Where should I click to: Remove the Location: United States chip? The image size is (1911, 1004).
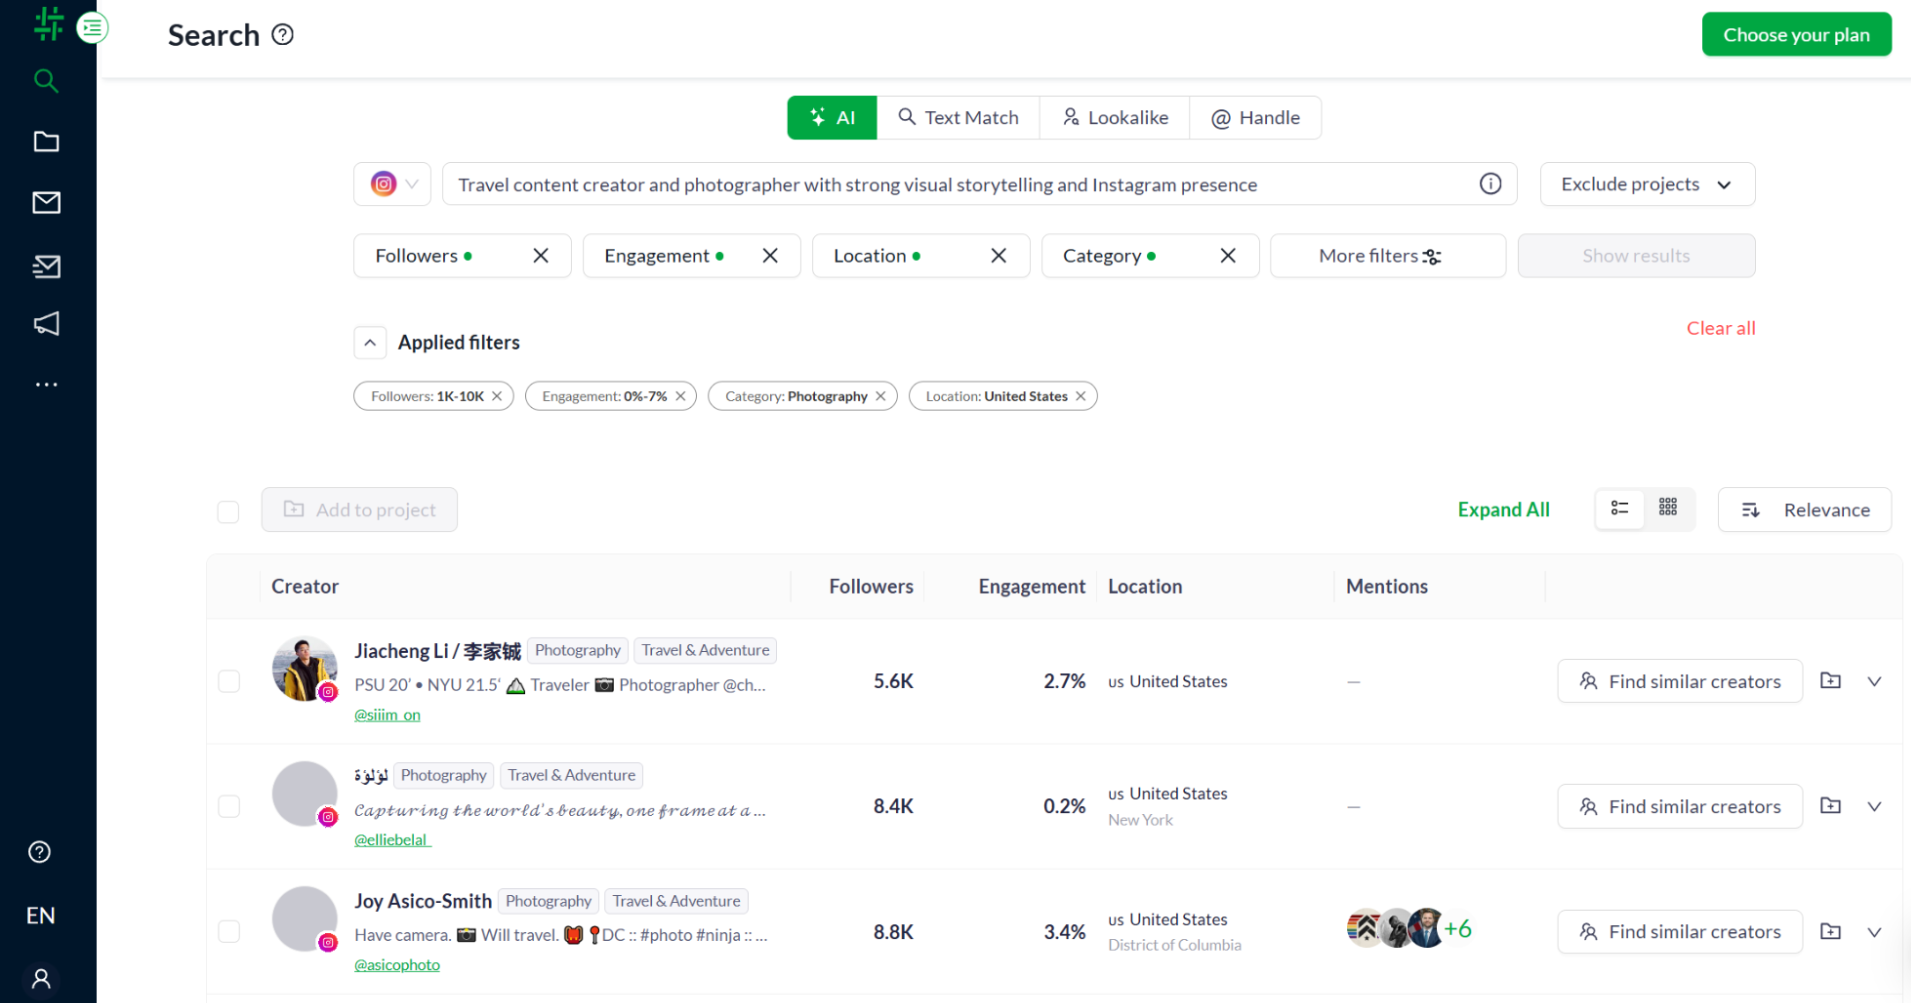pyautogui.click(x=1080, y=396)
